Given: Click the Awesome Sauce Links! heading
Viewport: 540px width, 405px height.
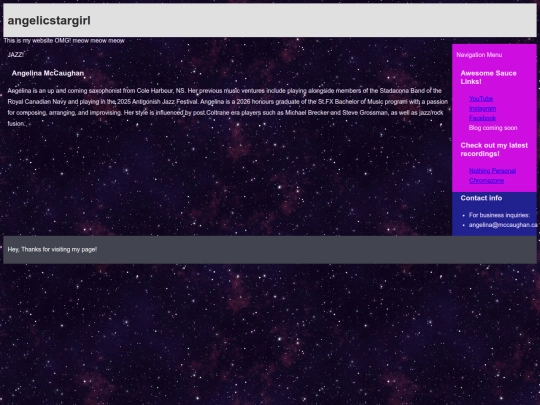Looking at the screenshot, I should click(488, 77).
